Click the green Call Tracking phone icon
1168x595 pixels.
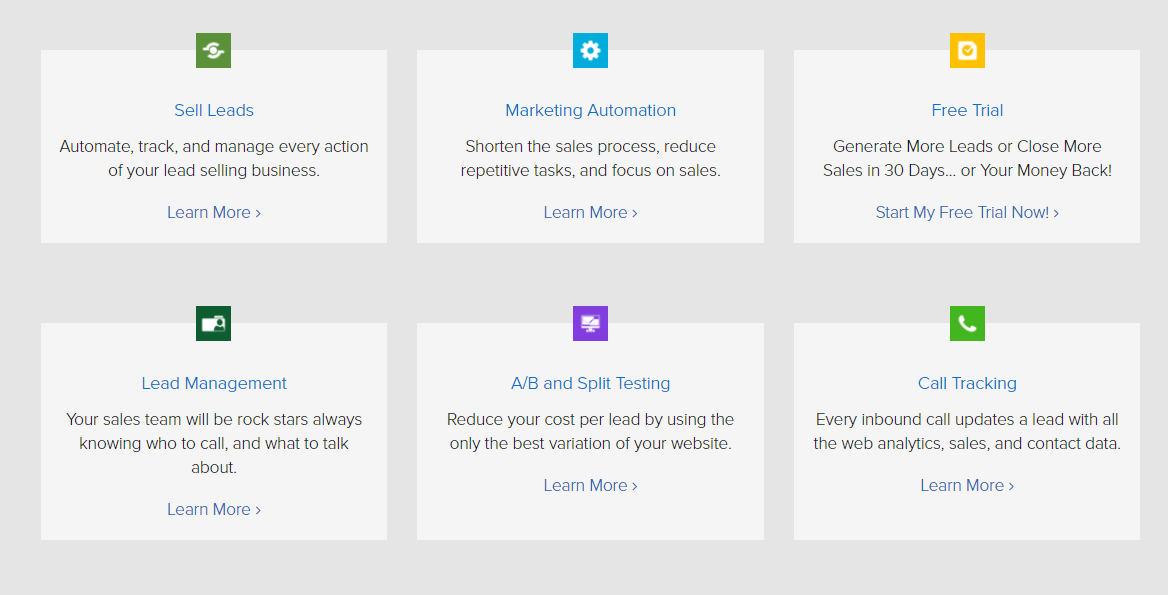tap(967, 323)
